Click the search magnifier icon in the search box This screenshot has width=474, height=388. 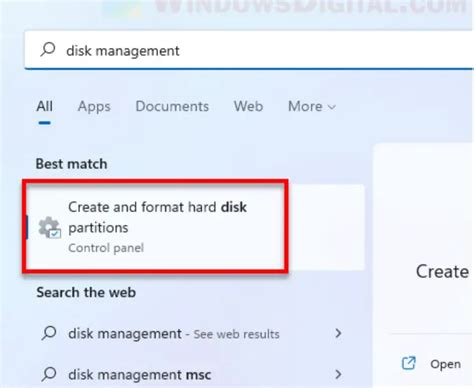pyautogui.click(x=48, y=50)
